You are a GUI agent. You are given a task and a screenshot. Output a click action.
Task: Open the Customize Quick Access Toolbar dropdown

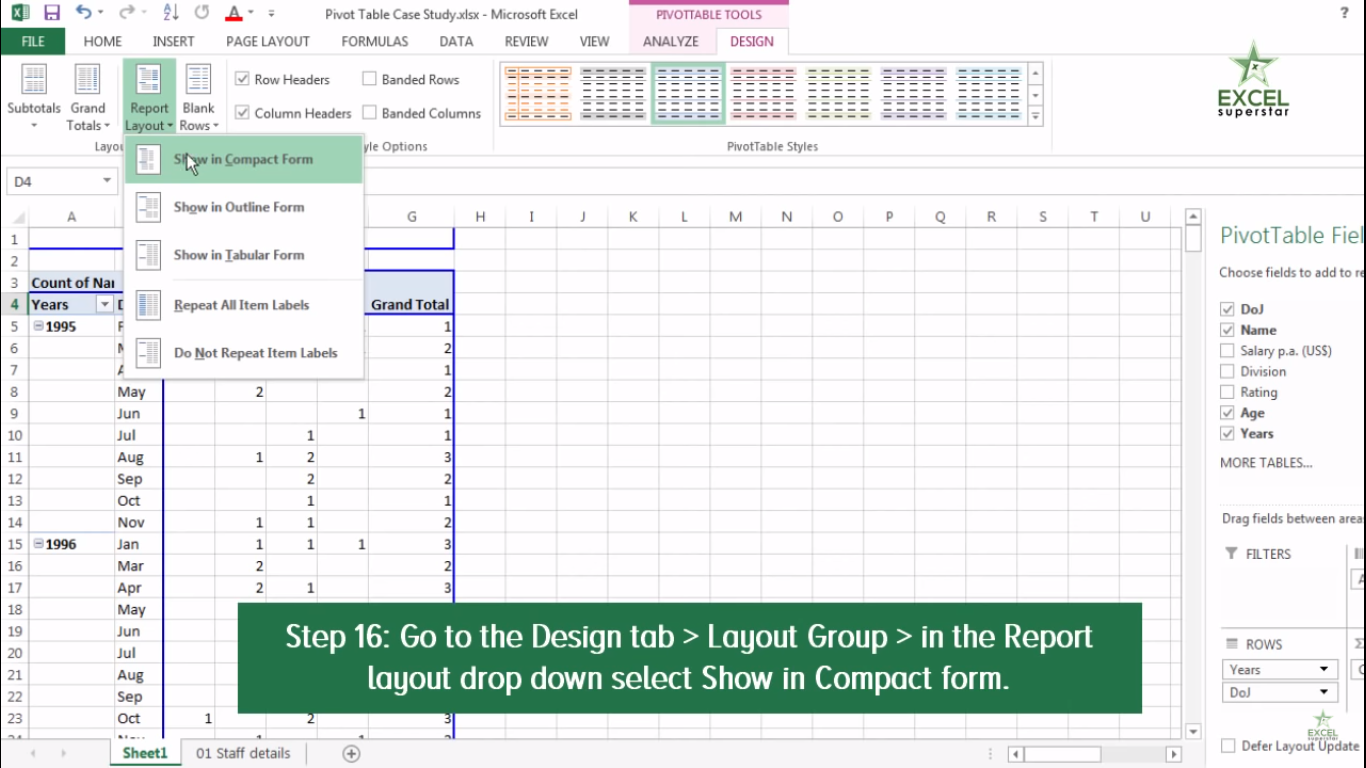click(x=271, y=14)
